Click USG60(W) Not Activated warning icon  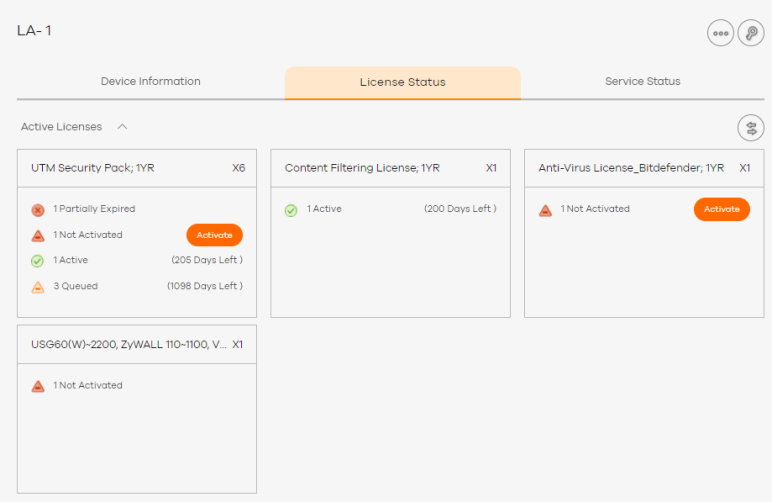38,386
